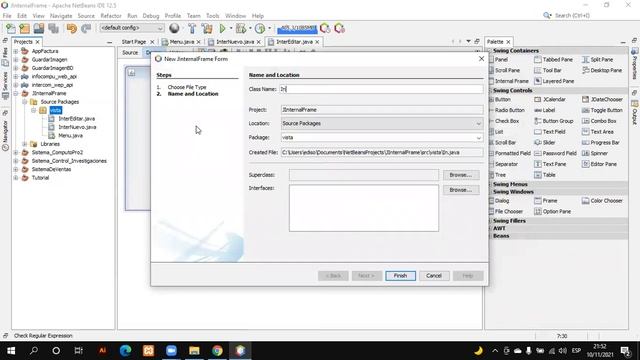Click the New Project toolbar icon
This screenshot has width=640, height=360.
[24, 28]
